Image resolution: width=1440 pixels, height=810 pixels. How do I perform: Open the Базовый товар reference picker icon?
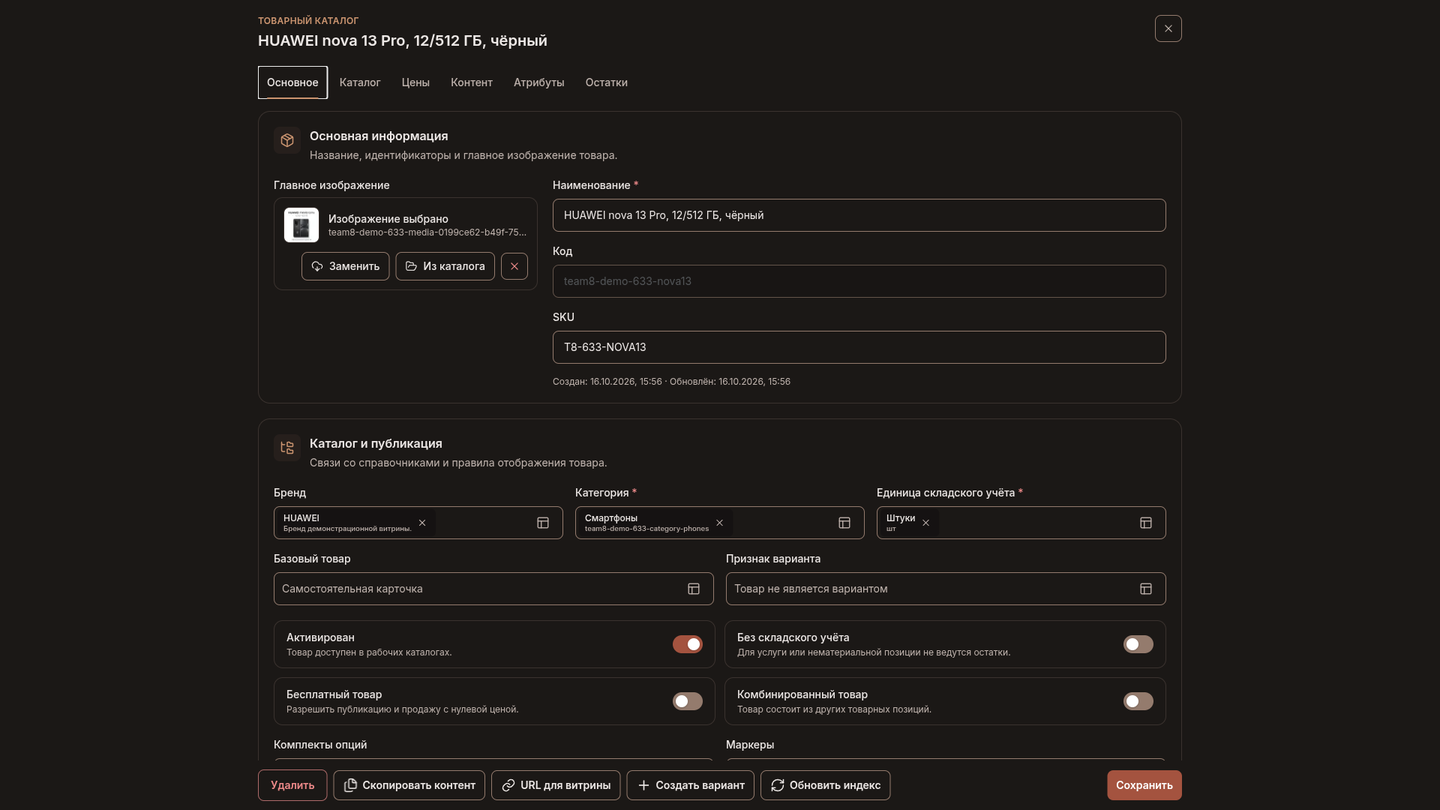coord(694,589)
